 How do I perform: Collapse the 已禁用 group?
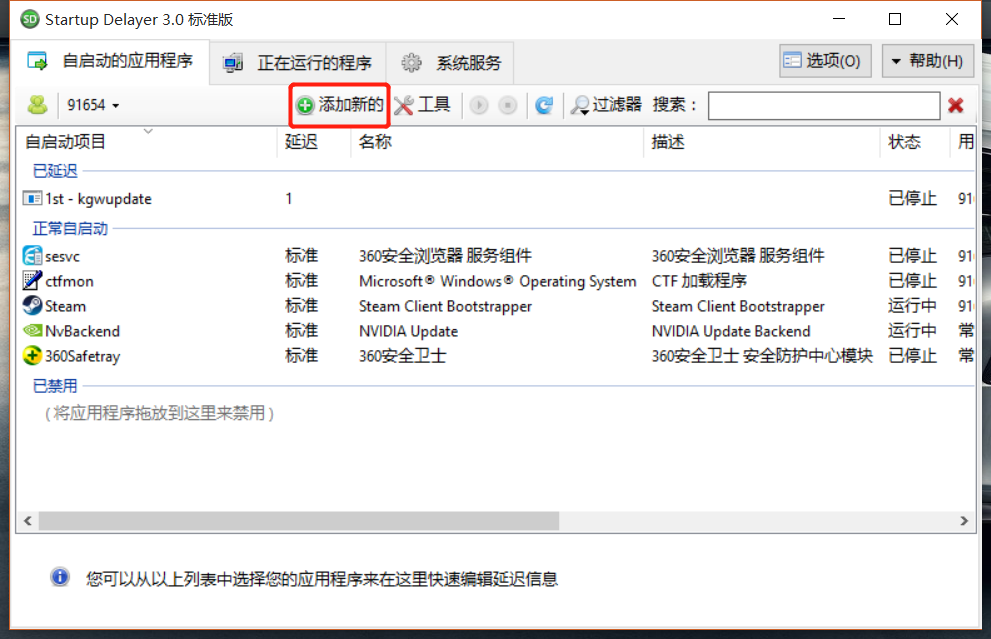55,386
